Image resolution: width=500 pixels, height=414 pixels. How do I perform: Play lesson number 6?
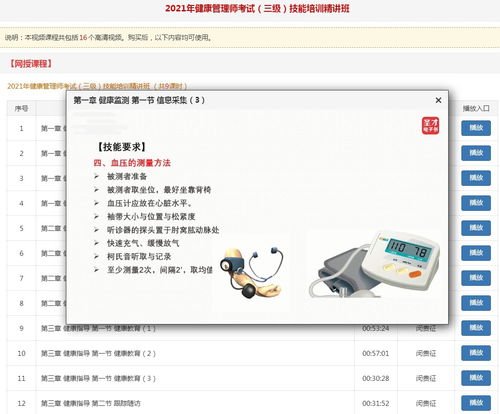[476, 253]
